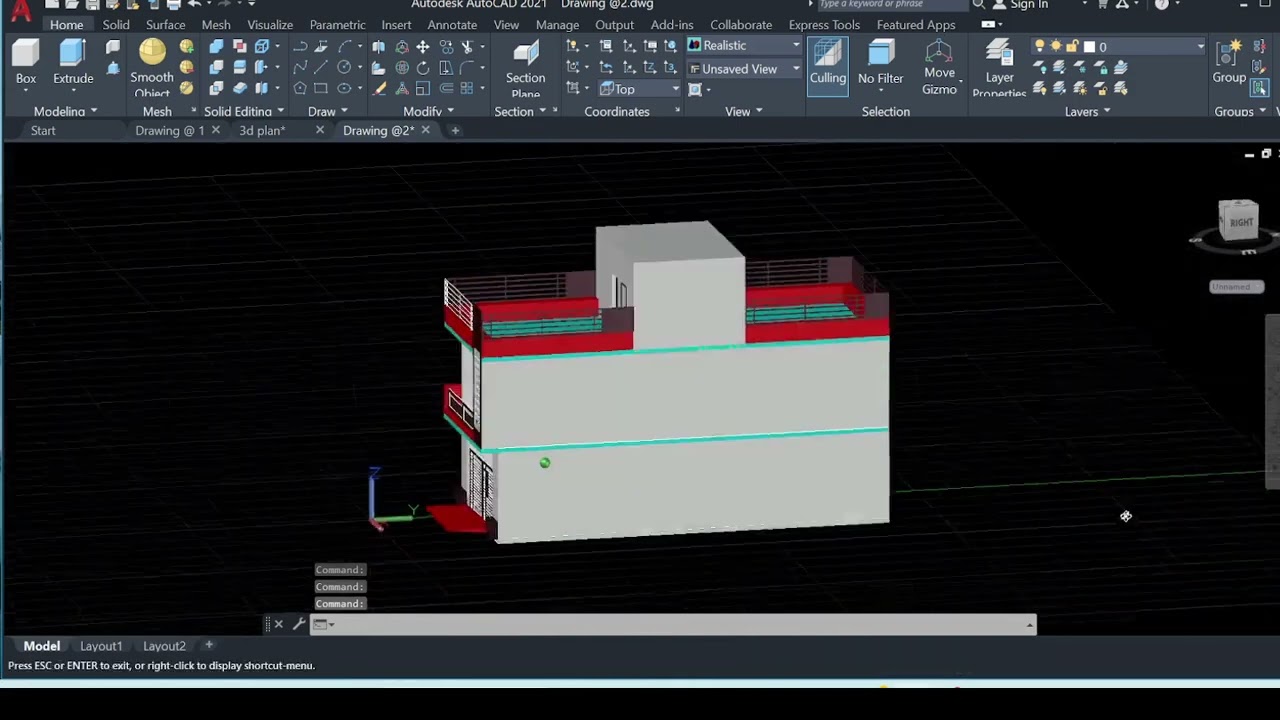
Task: Activate the Move modify tool
Action: (422, 46)
